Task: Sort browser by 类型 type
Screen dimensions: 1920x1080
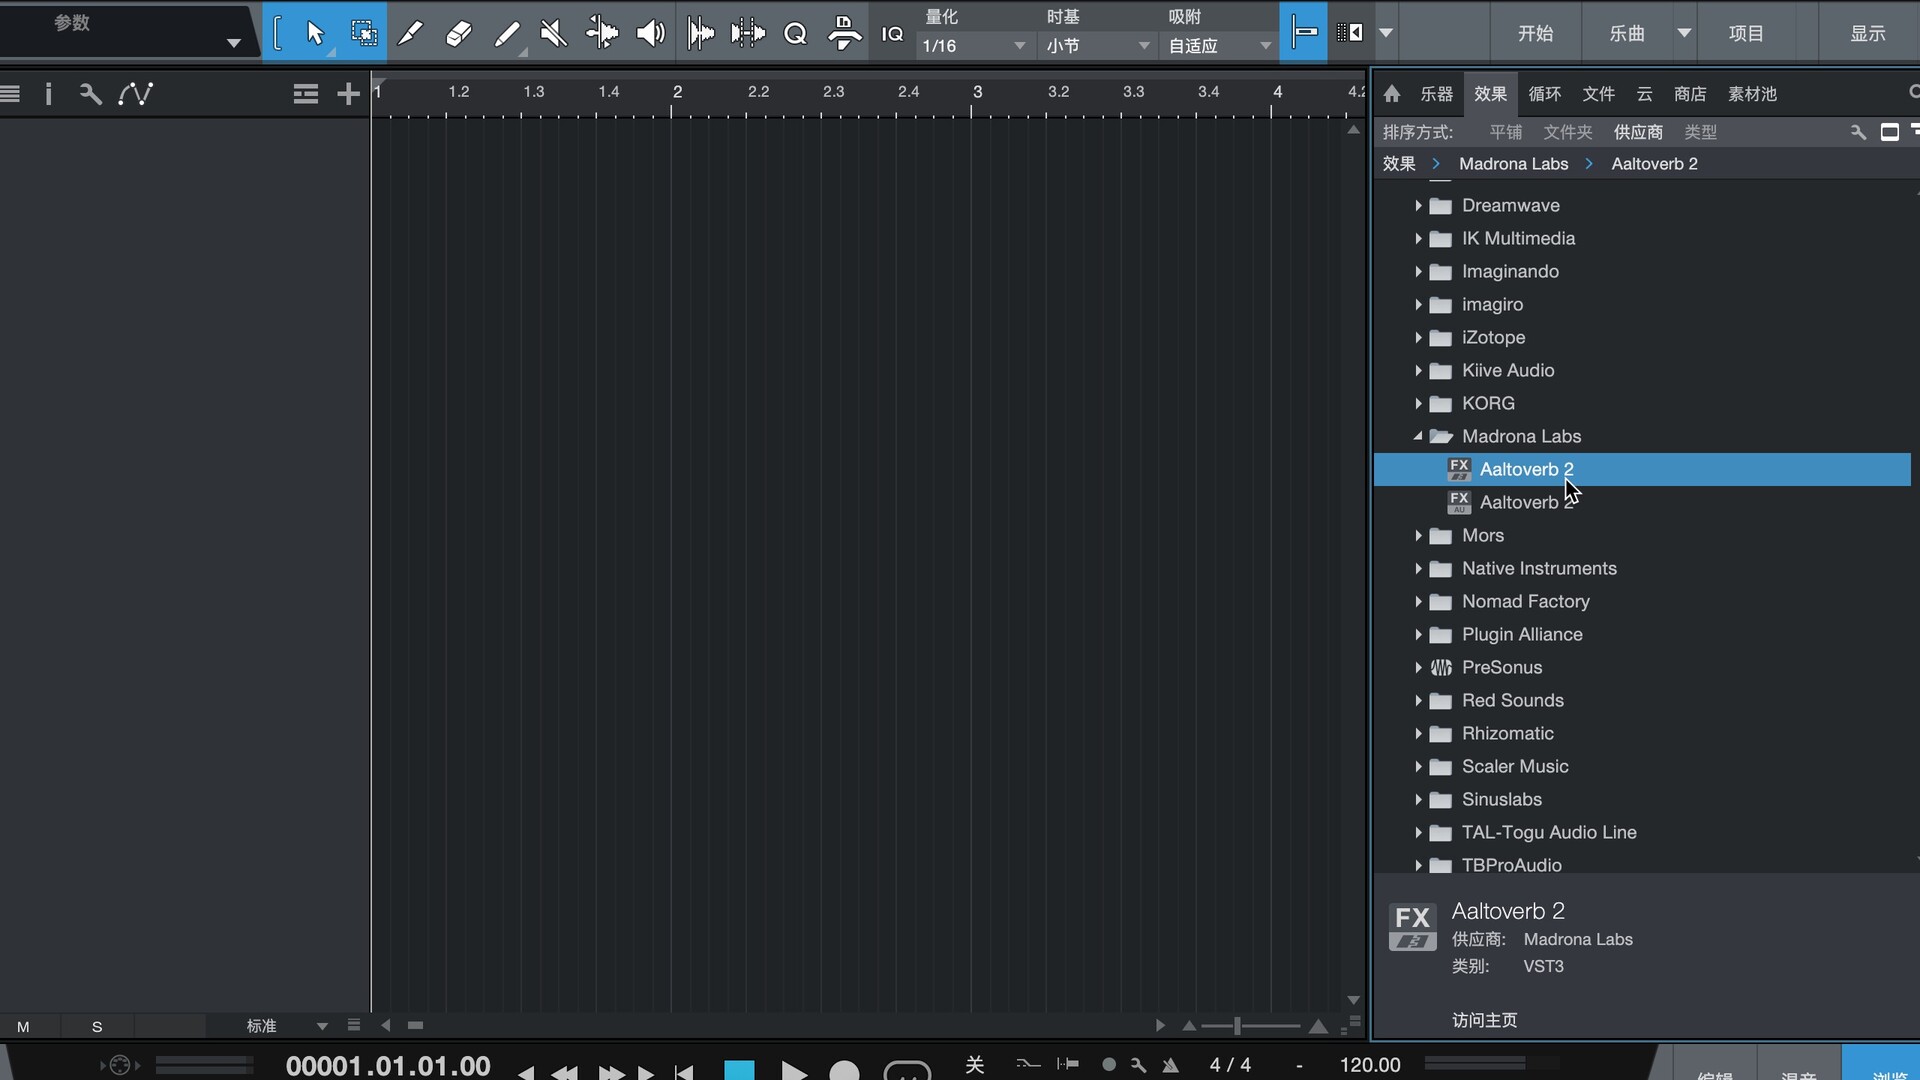Action: (x=1700, y=132)
